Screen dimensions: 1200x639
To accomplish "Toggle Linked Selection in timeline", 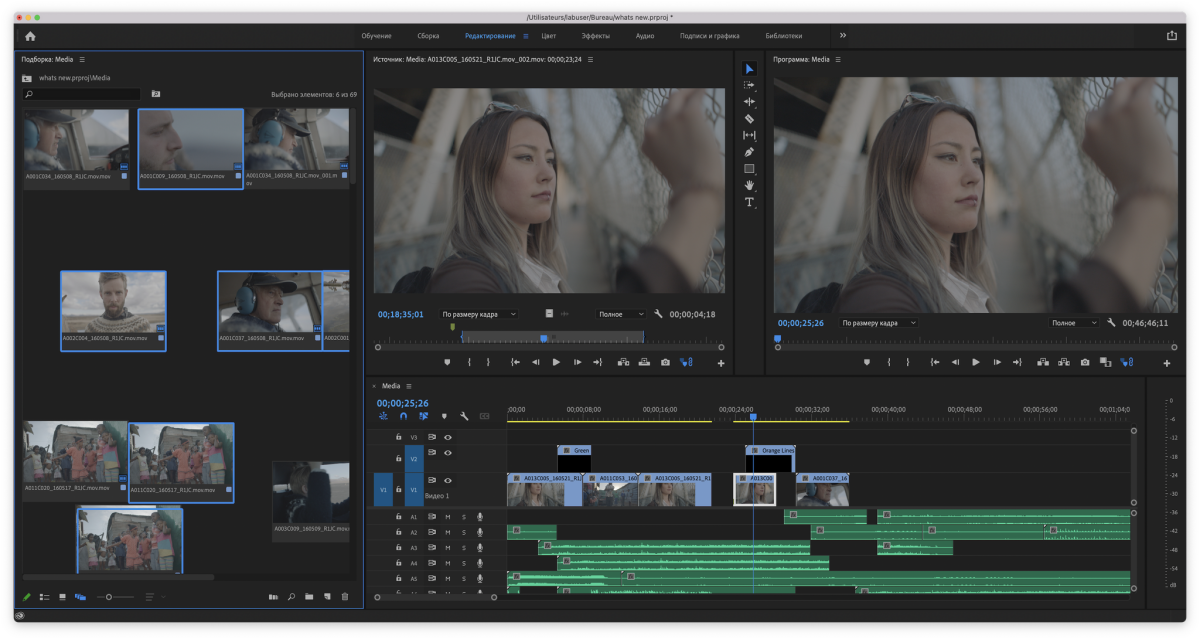I will [x=424, y=416].
